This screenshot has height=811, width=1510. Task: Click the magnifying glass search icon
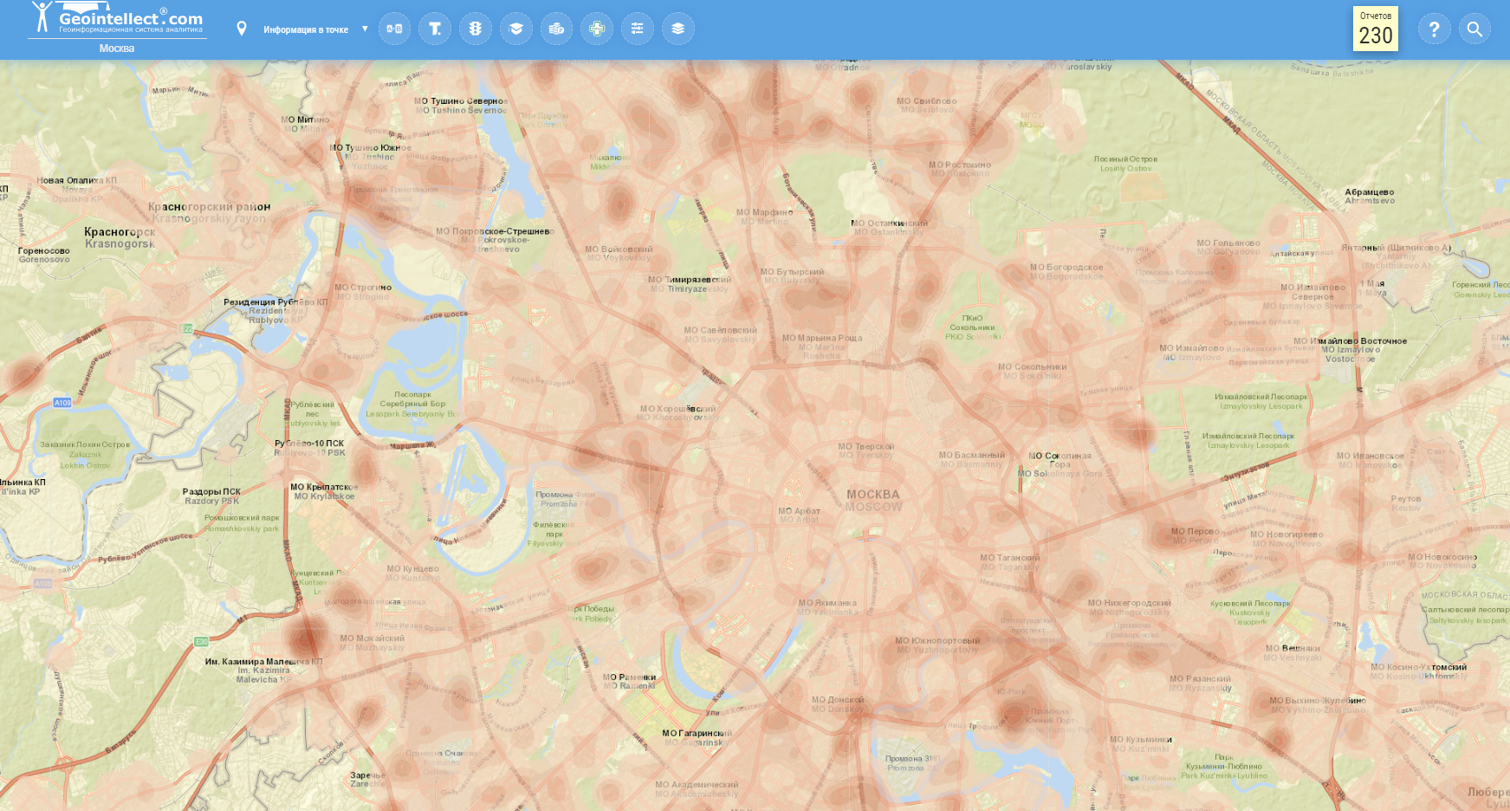[x=1474, y=29]
